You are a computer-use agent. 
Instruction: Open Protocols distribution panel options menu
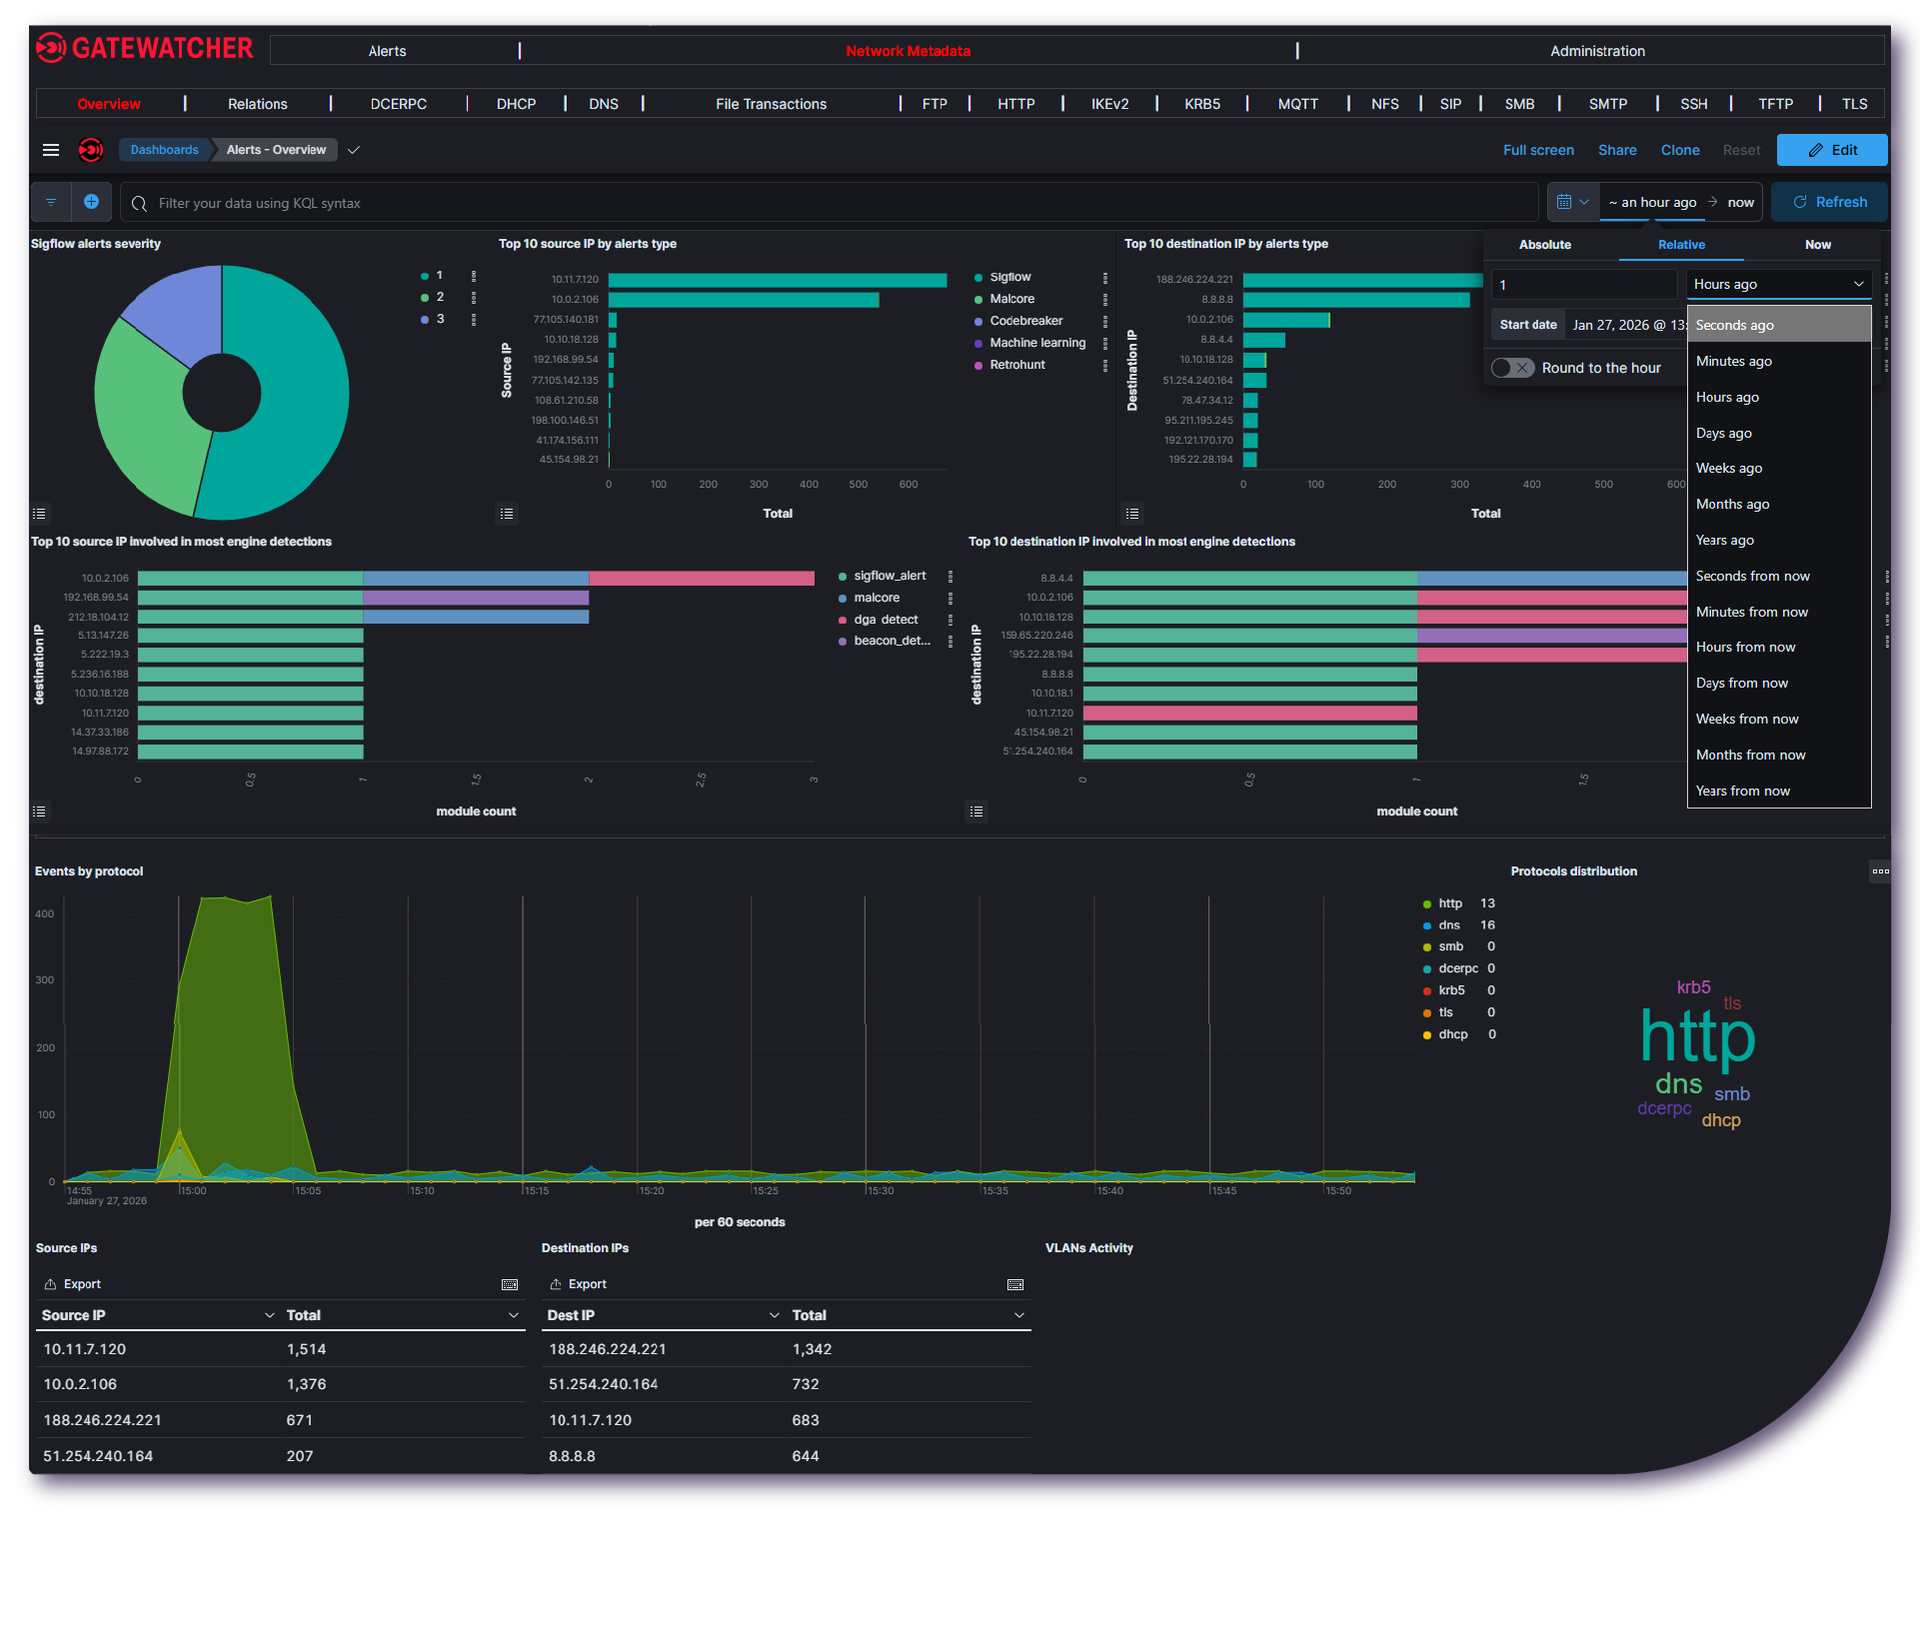point(1880,871)
